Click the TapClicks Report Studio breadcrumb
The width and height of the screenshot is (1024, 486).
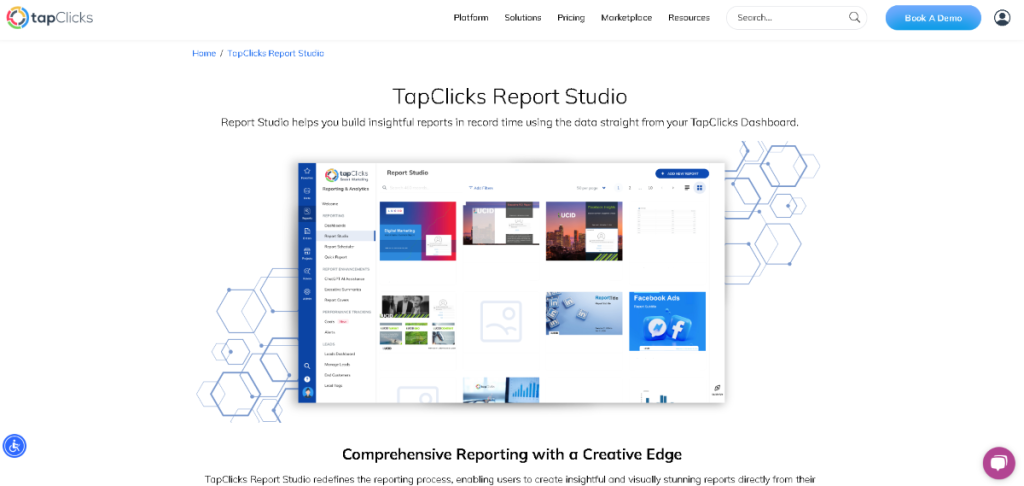coord(275,53)
